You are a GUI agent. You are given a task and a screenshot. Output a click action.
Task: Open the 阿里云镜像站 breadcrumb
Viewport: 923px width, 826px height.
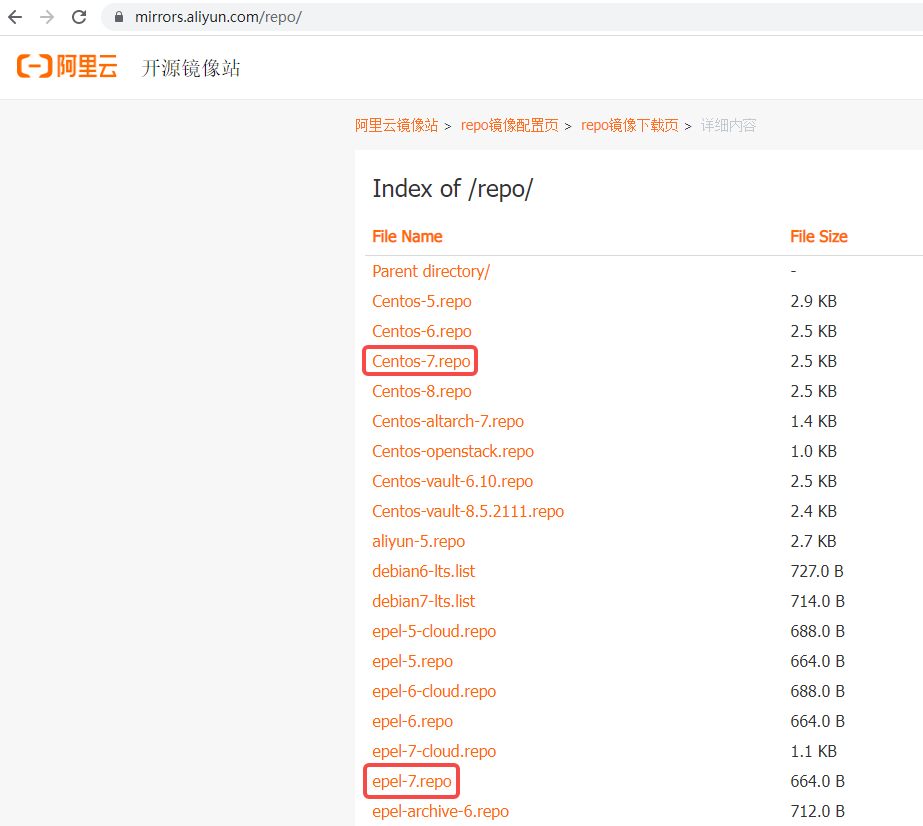coord(396,125)
